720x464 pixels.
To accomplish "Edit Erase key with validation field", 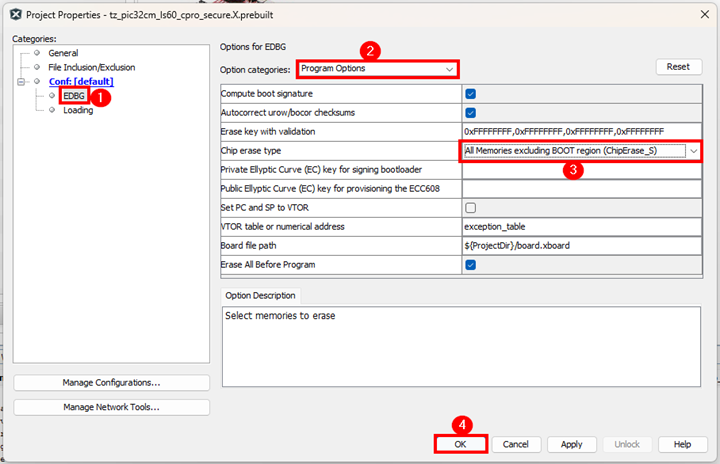I will click(580, 131).
